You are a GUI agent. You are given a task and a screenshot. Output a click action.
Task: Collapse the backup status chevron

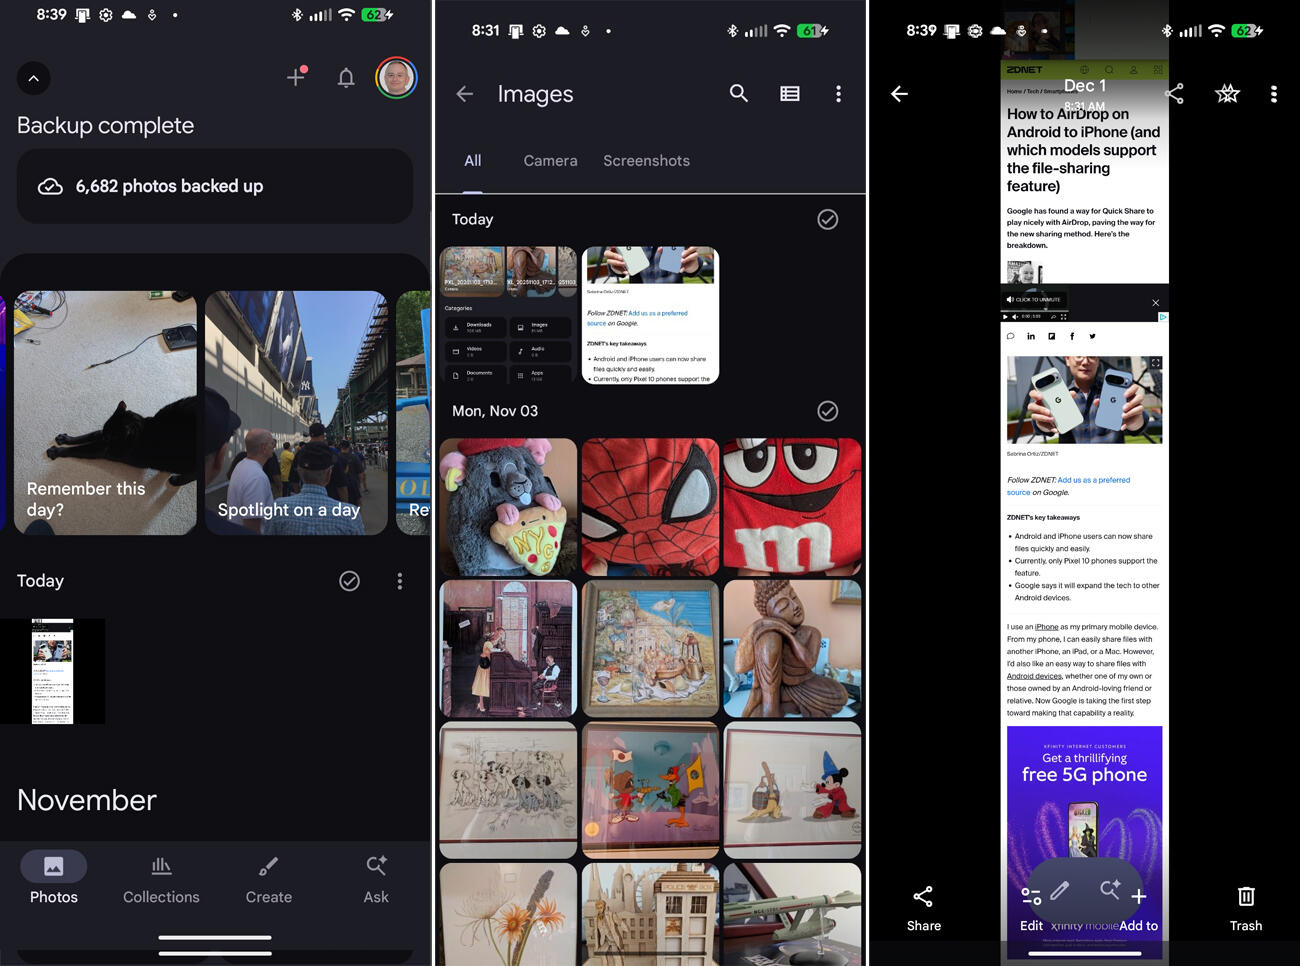pyautogui.click(x=34, y=78)
